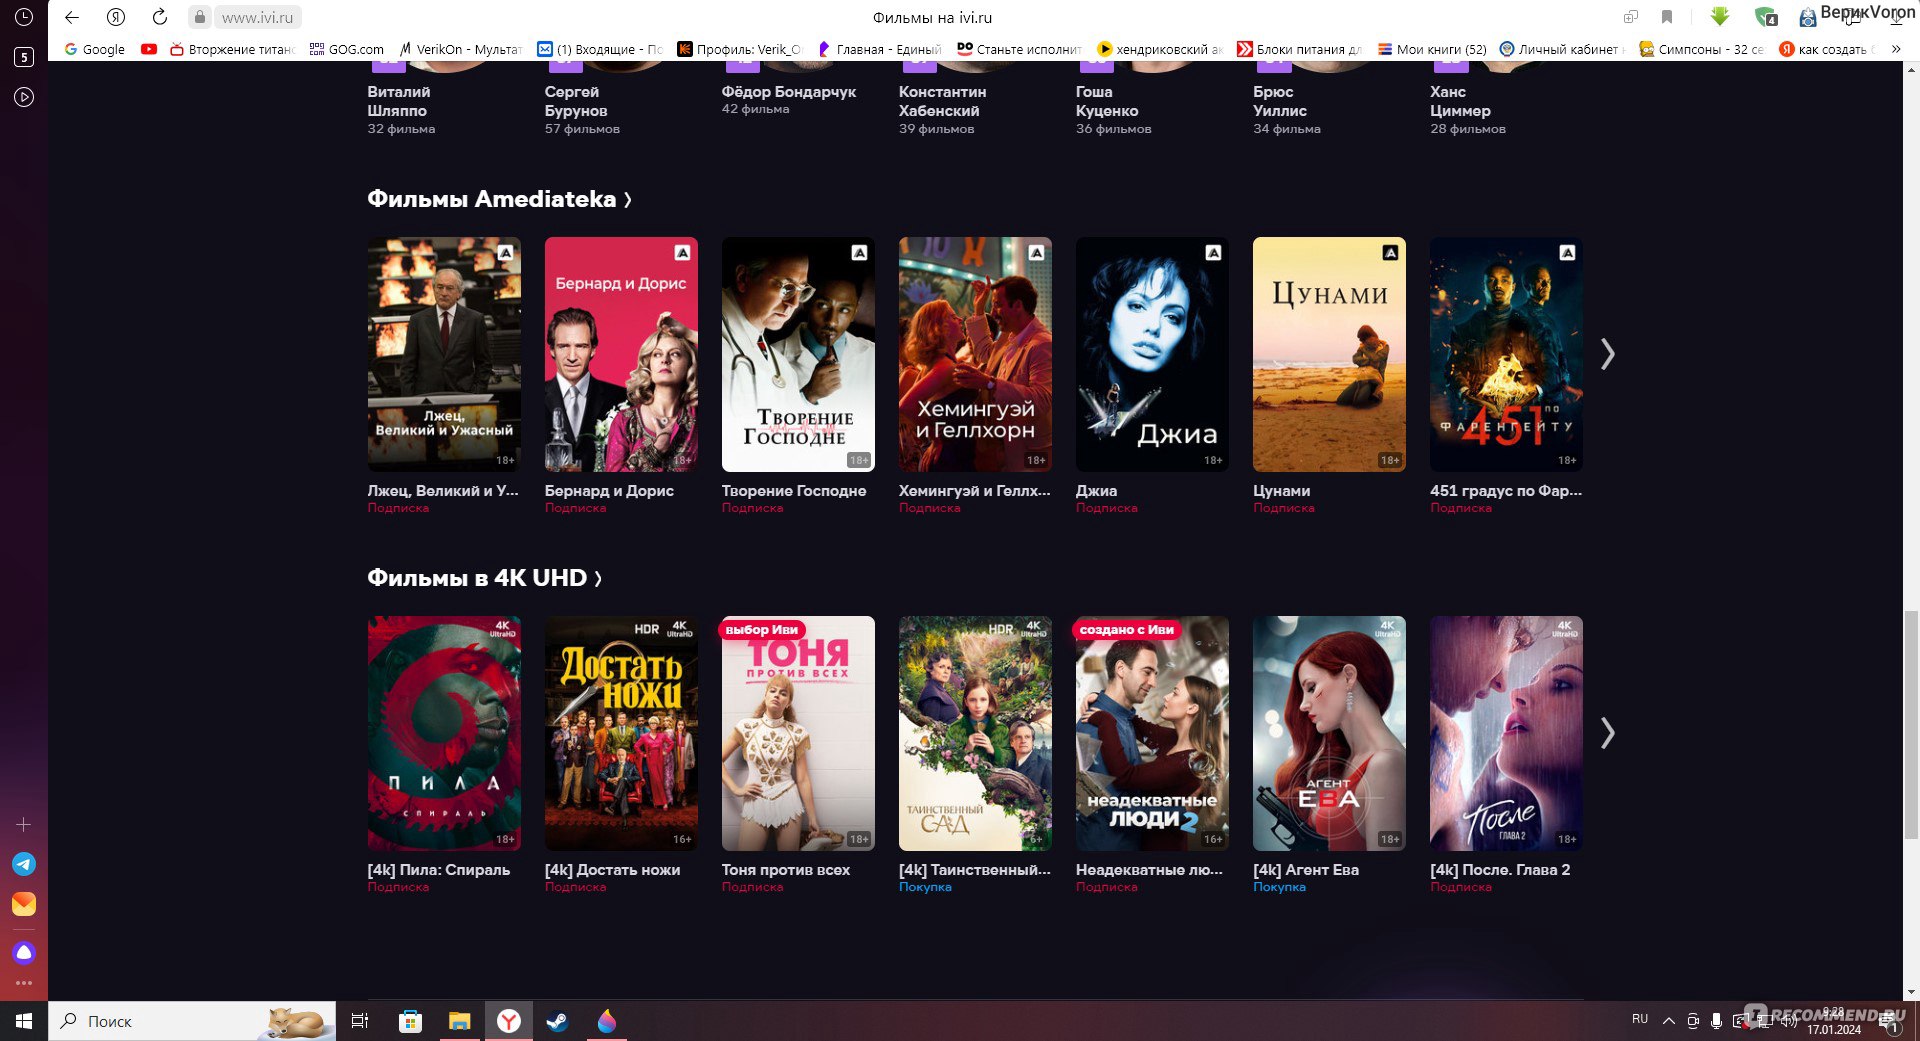This screenshot has width=1920, height=1041.
Task: Open the Лжец, Великий и Ужасный poster
Action: point(444,354)
